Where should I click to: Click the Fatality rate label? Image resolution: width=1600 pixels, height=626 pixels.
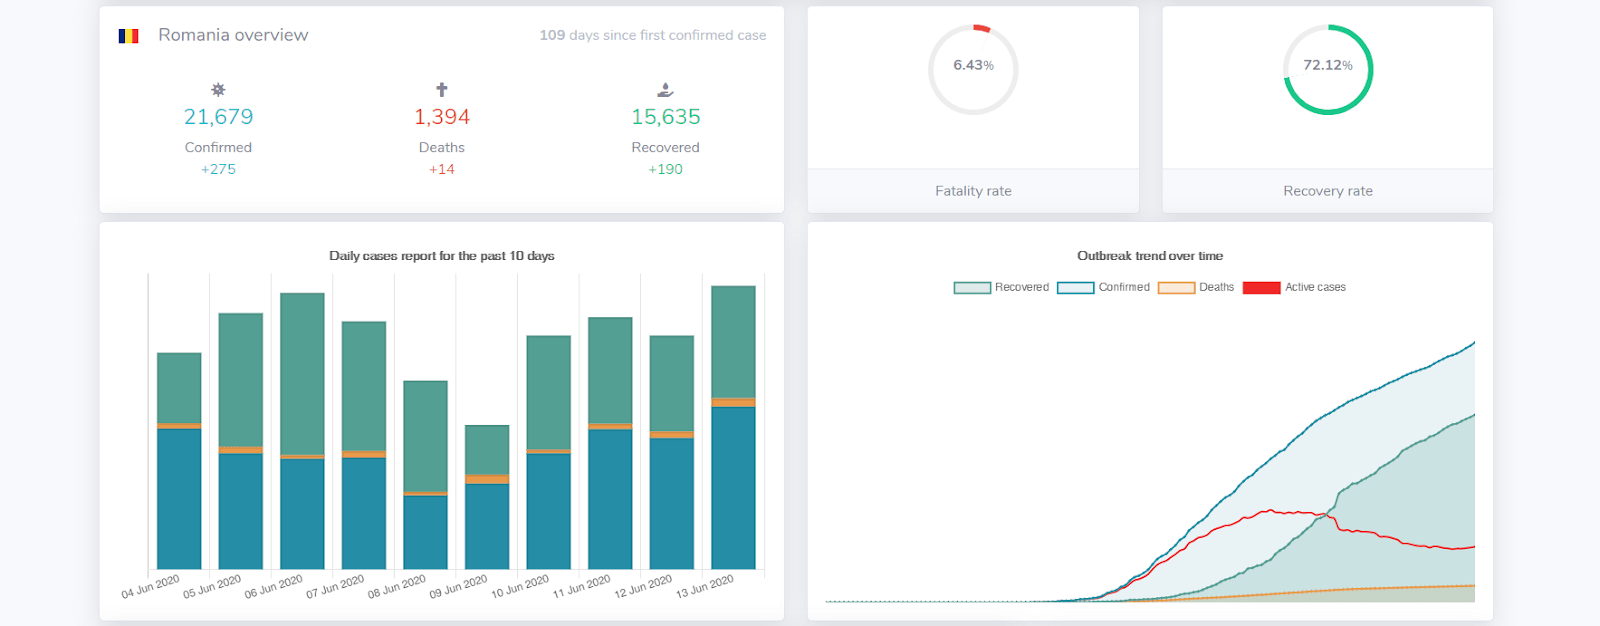click(x=973, y=191)
